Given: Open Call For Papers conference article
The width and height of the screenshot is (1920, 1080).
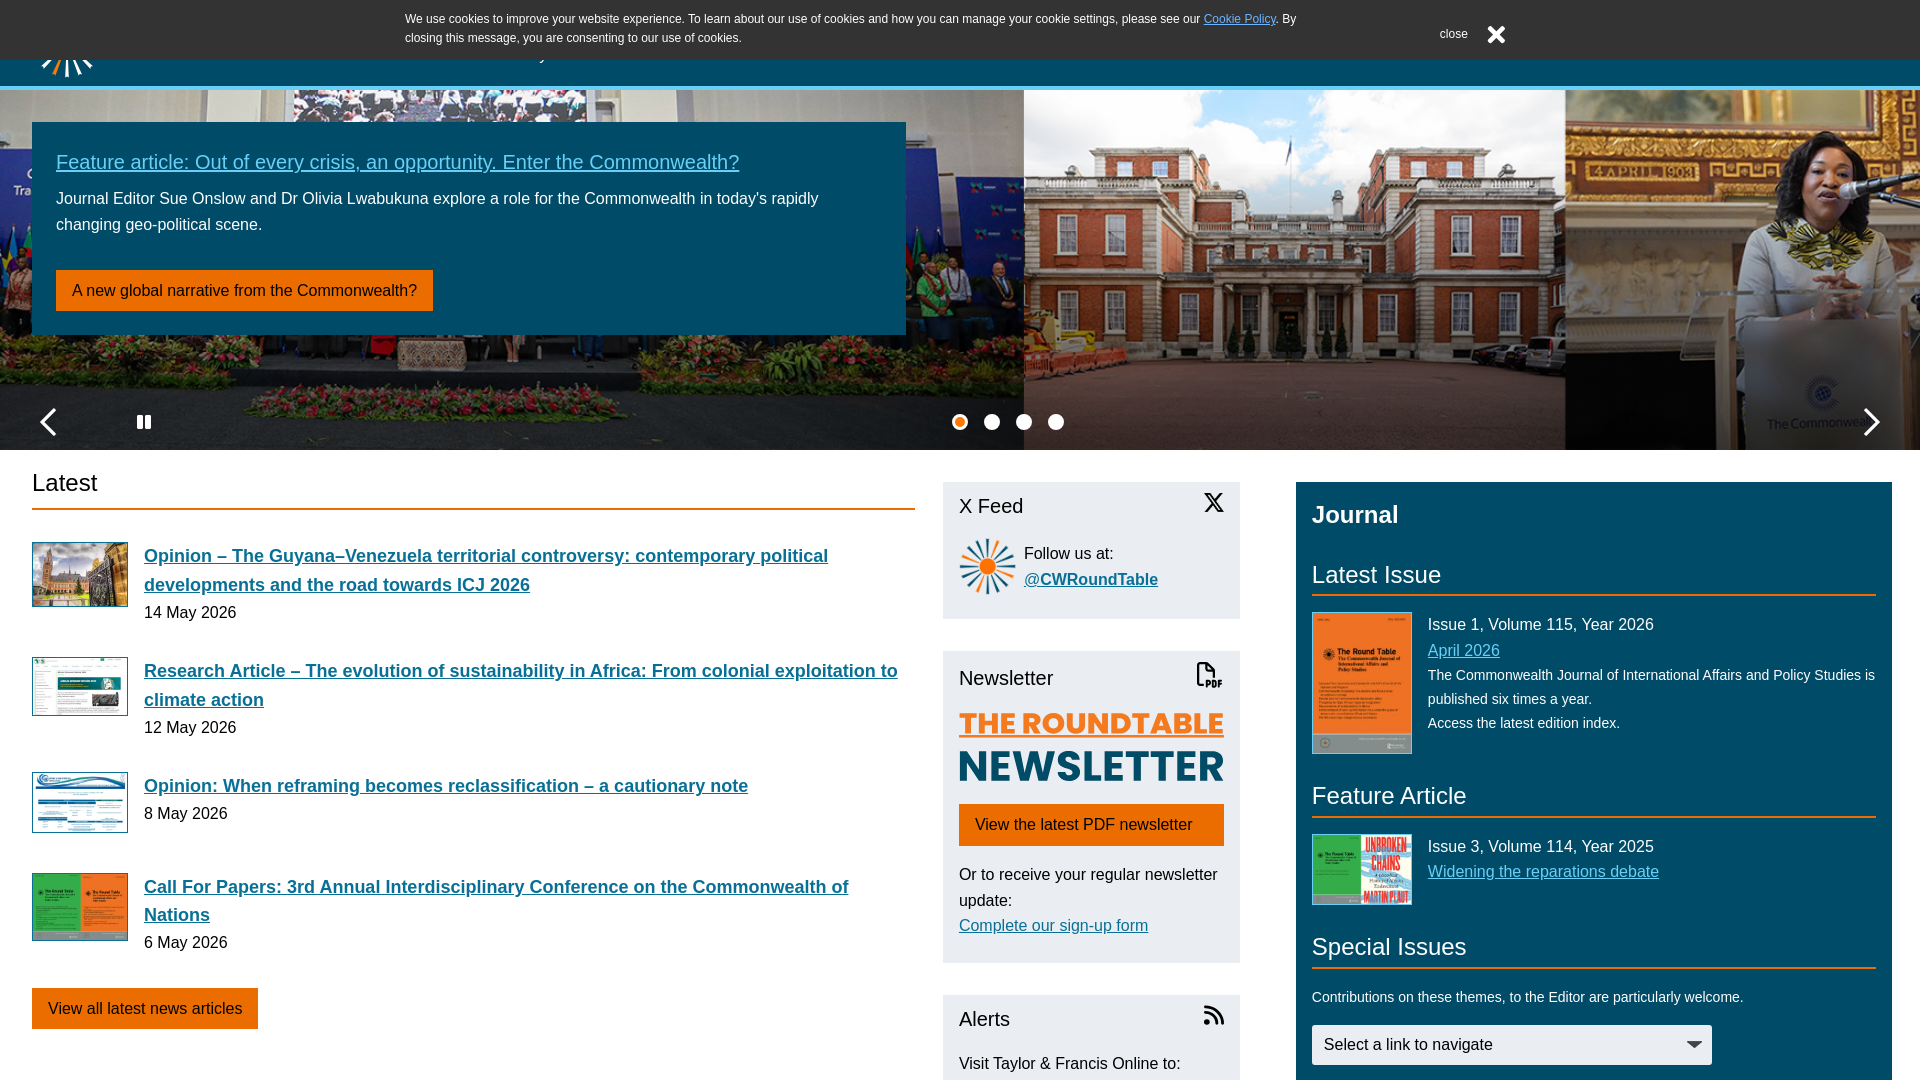Looking at the screenshot, I should [496, 901].
